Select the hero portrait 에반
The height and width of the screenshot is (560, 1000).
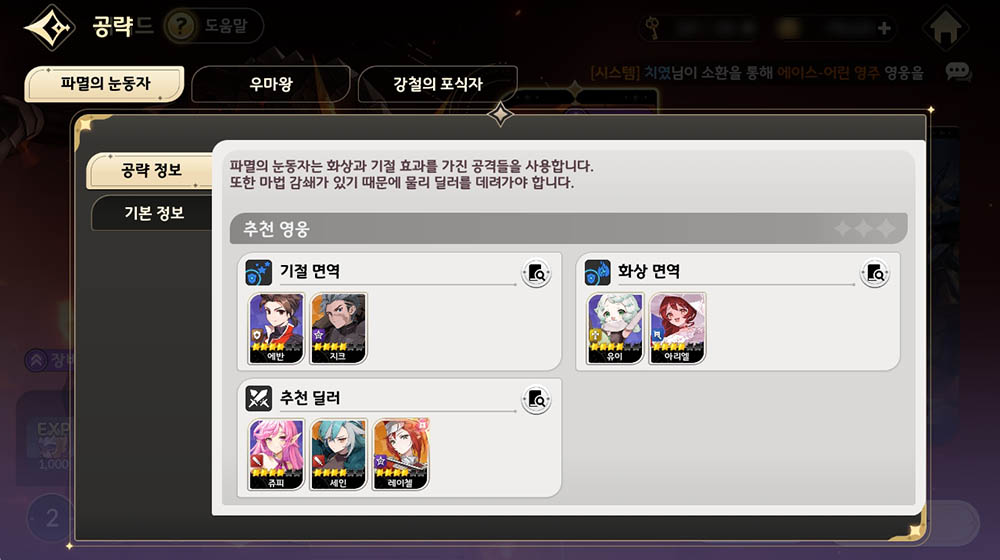(276, 328)
